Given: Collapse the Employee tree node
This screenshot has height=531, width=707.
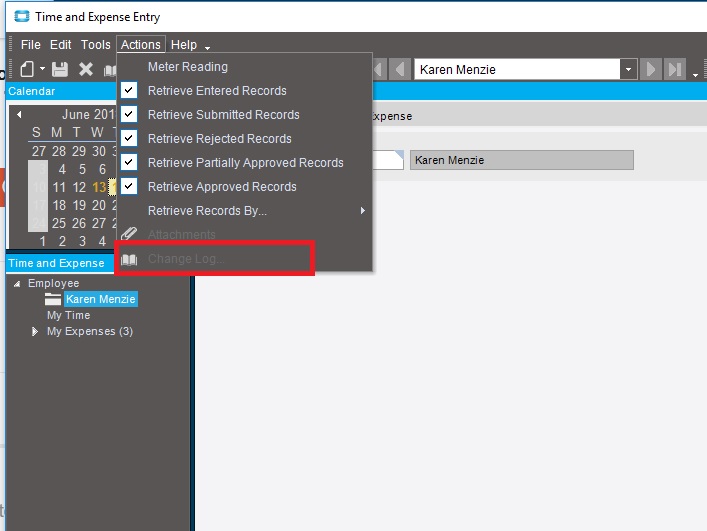Looking at the screenshot, I should [x=17, y=284].
